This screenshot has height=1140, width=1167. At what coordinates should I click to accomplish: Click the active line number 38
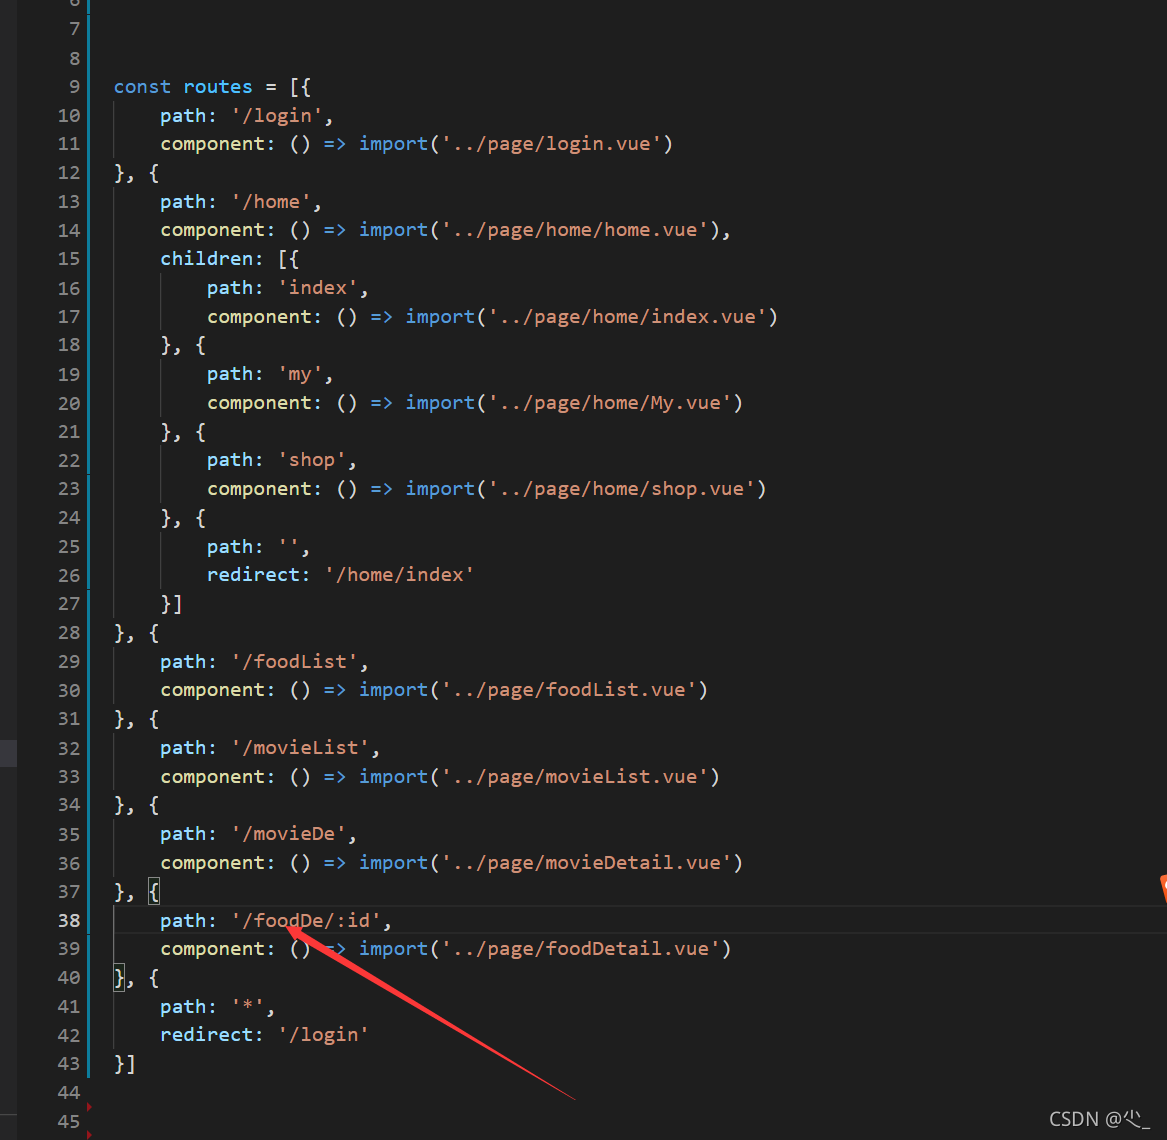[68, 921]
